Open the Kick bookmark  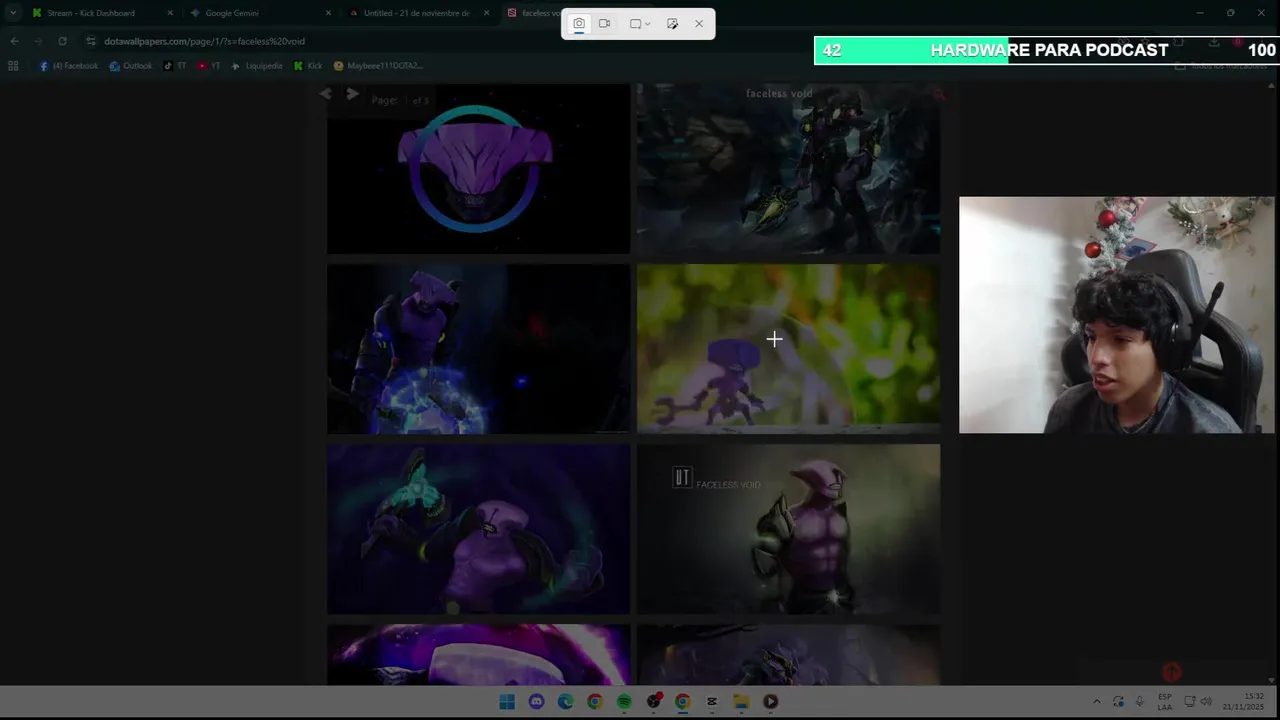tap(308, 66)
